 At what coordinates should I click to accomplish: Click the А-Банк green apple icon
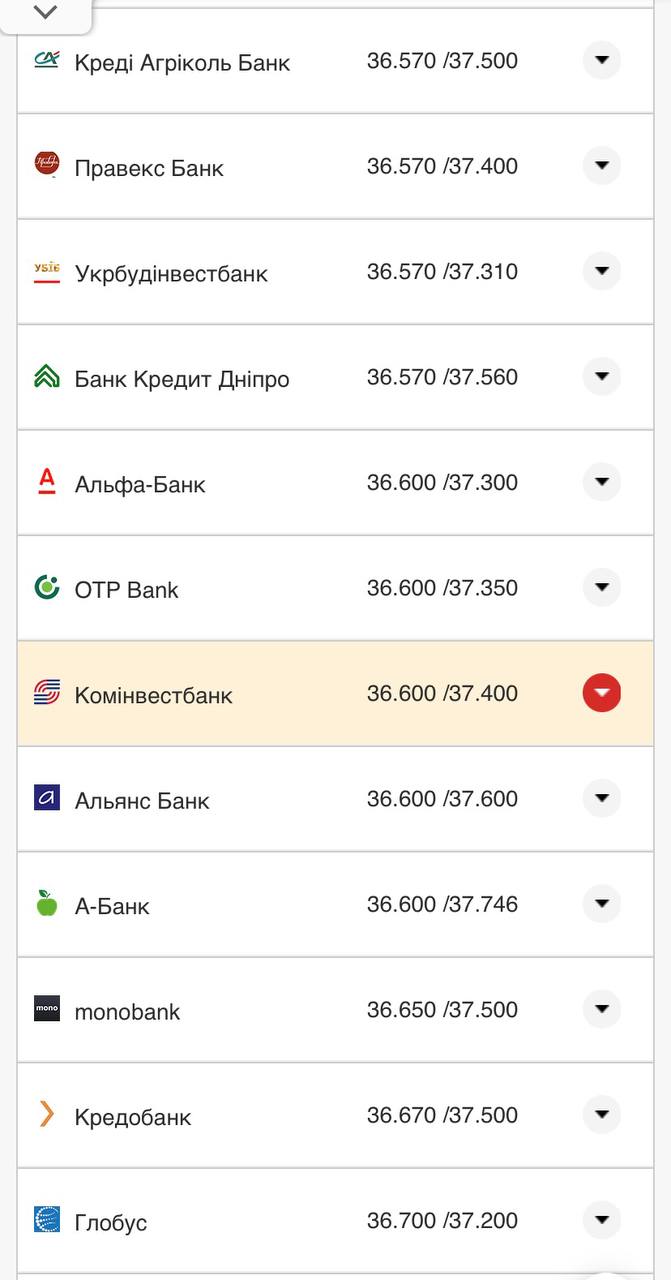coord(47,904)
